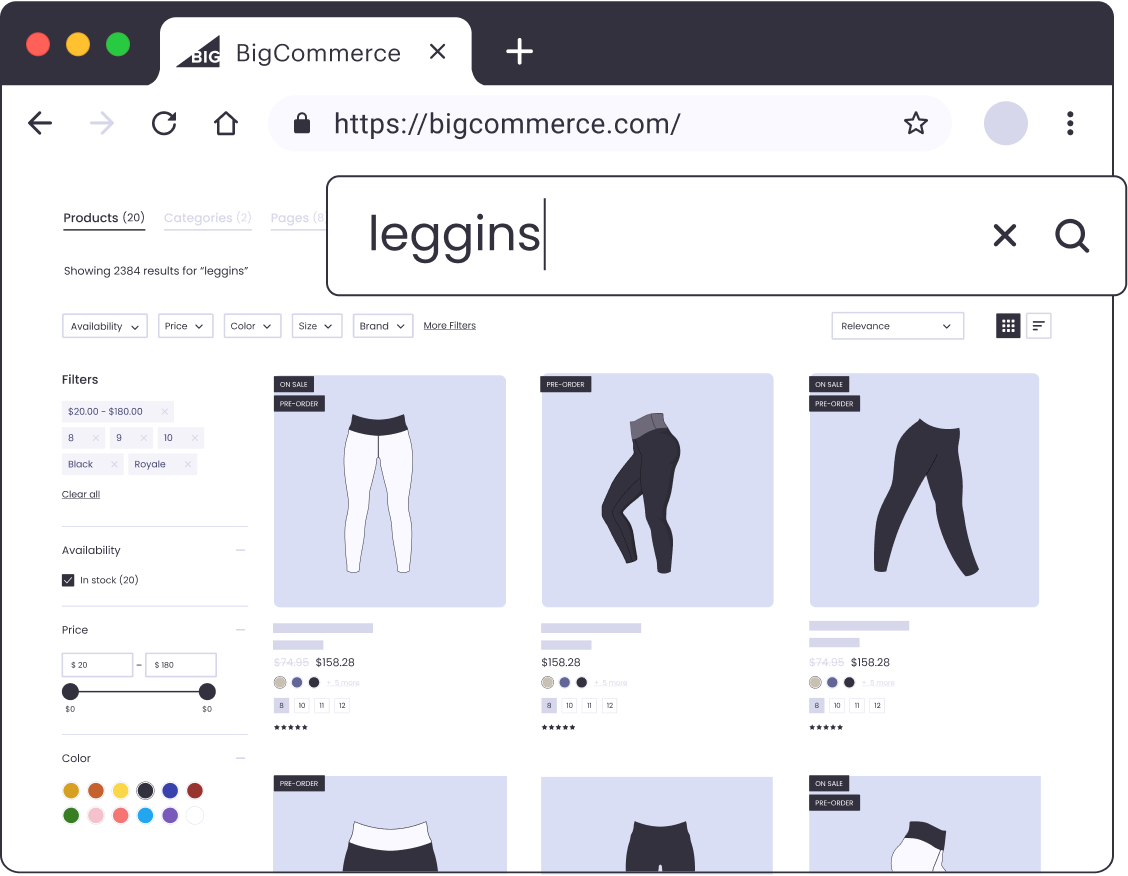Open the browser profile avatar
This screenshot has width=1128, height=876.
[x=1005, y=123]
